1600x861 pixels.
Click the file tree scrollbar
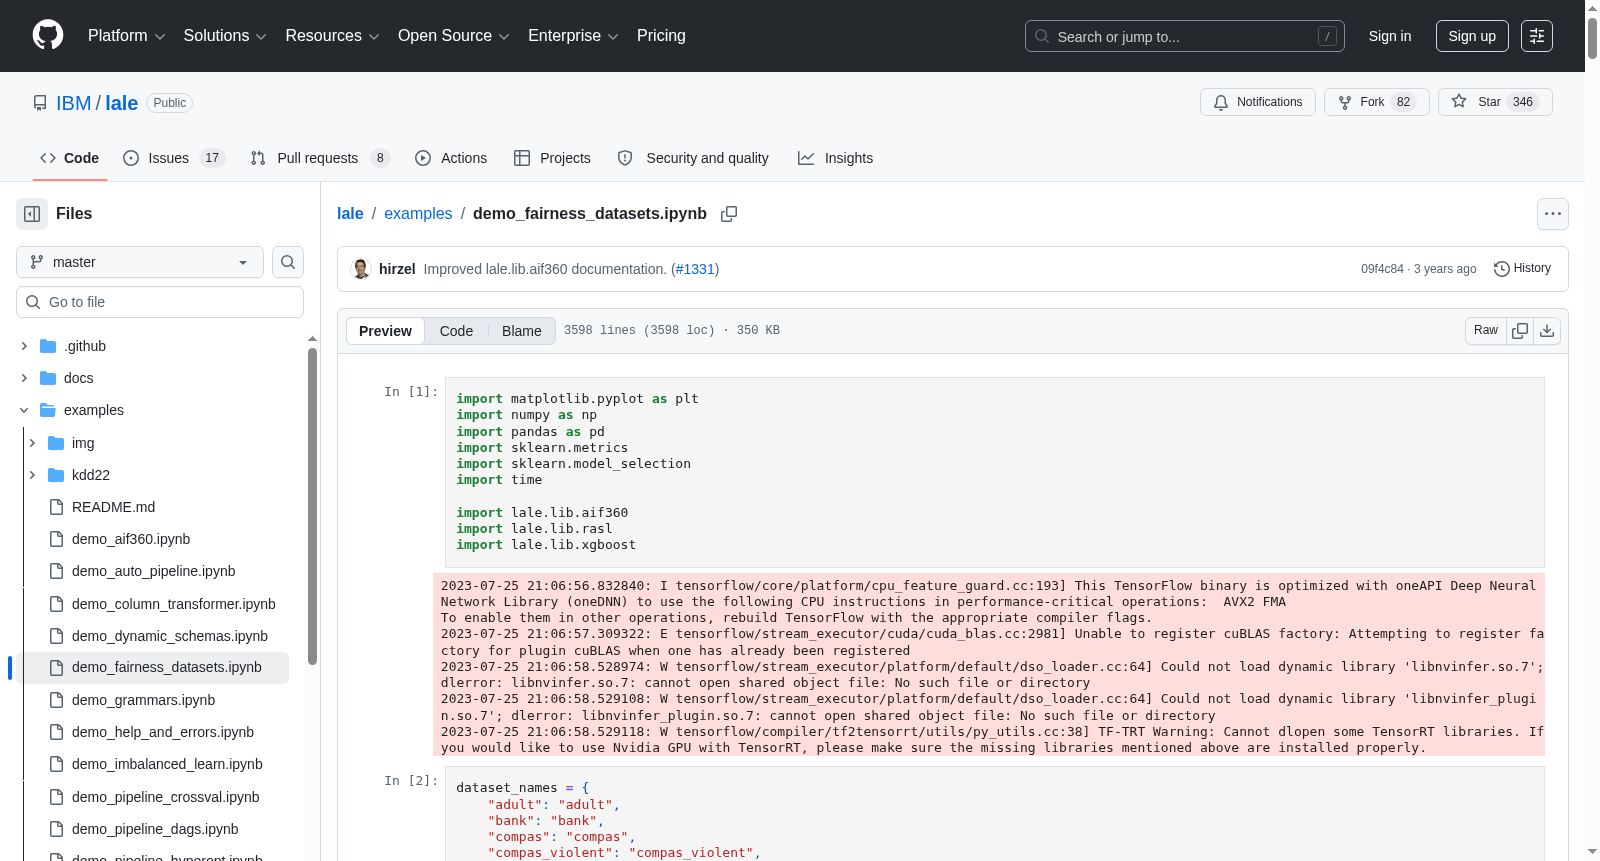[x=312, y=506]
